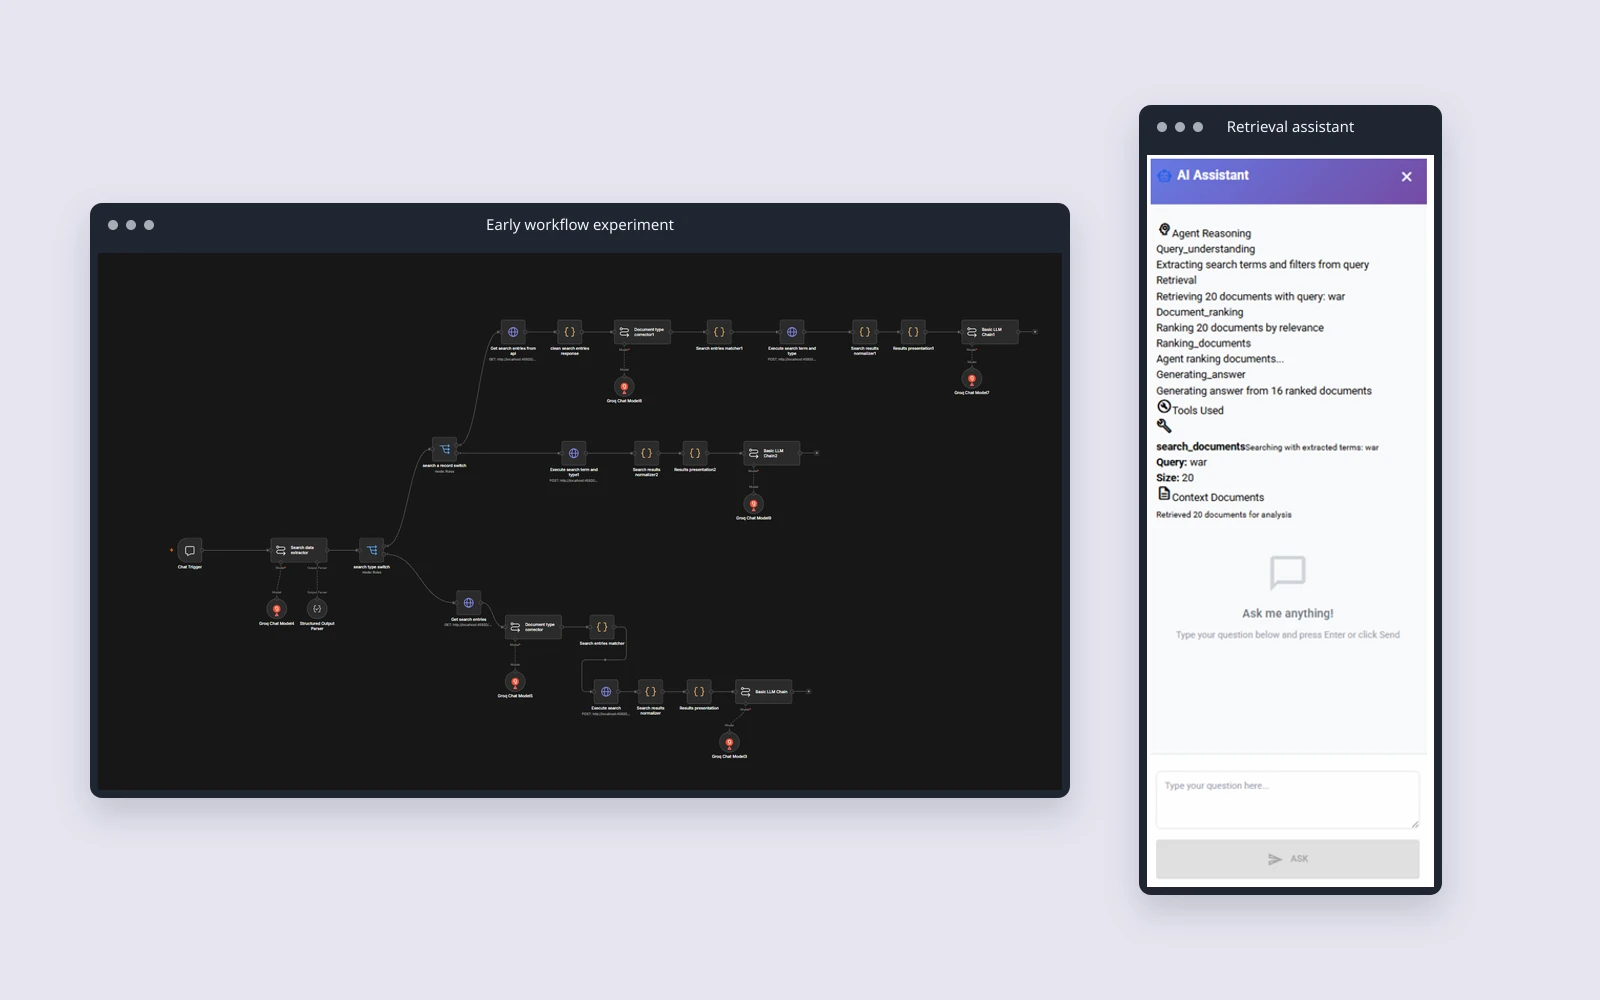The image size is (1600, 1000).
Task: Open the Search results normalizer1 node
Action: [865, 332]
